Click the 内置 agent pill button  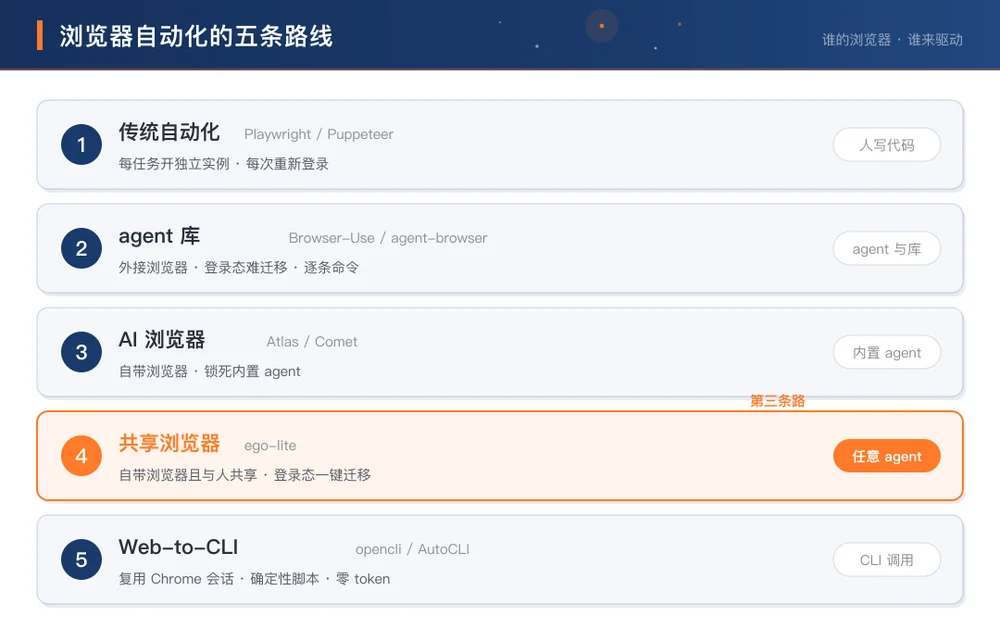click(886, 353)
